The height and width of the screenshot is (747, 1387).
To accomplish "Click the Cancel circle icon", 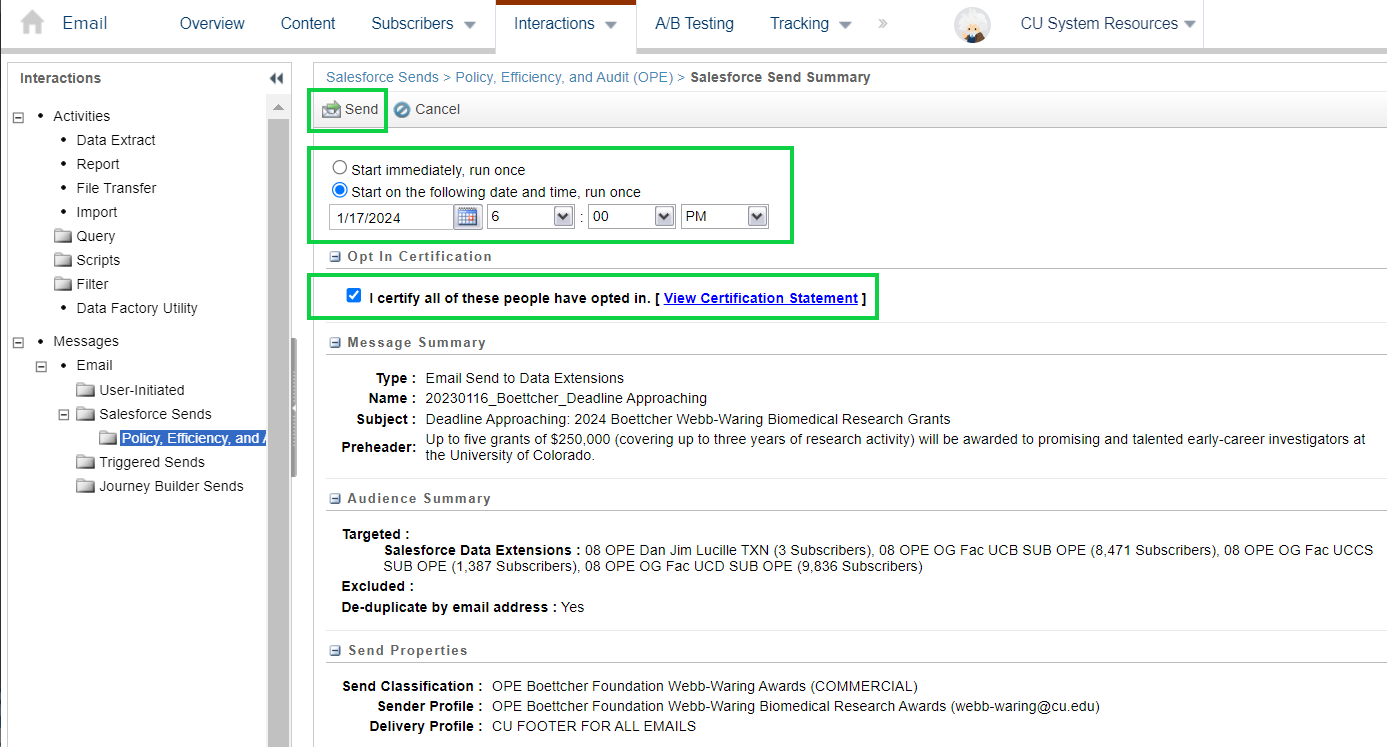I will pos(402,110).
